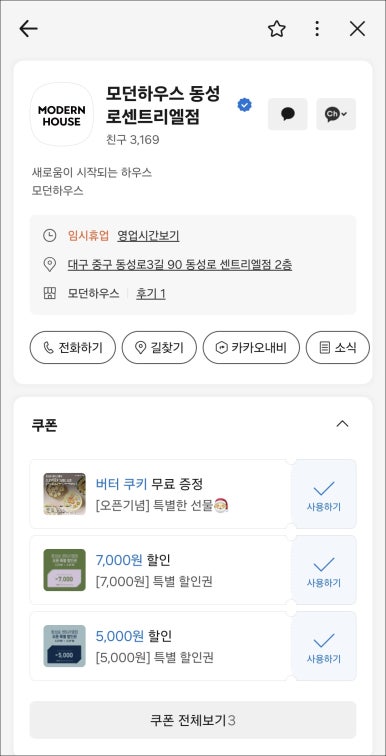
Task: Get directions with 길찾기 button
Action: 160,347
